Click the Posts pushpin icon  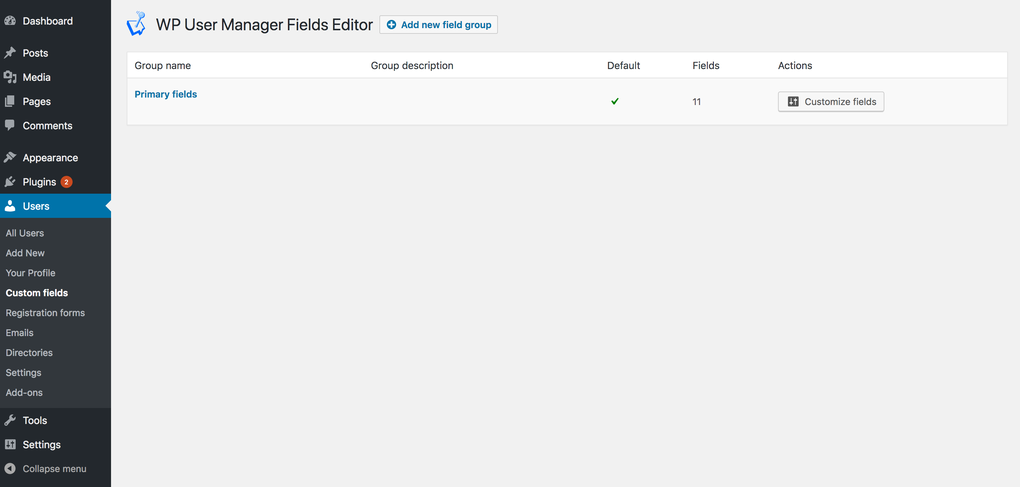10,53
